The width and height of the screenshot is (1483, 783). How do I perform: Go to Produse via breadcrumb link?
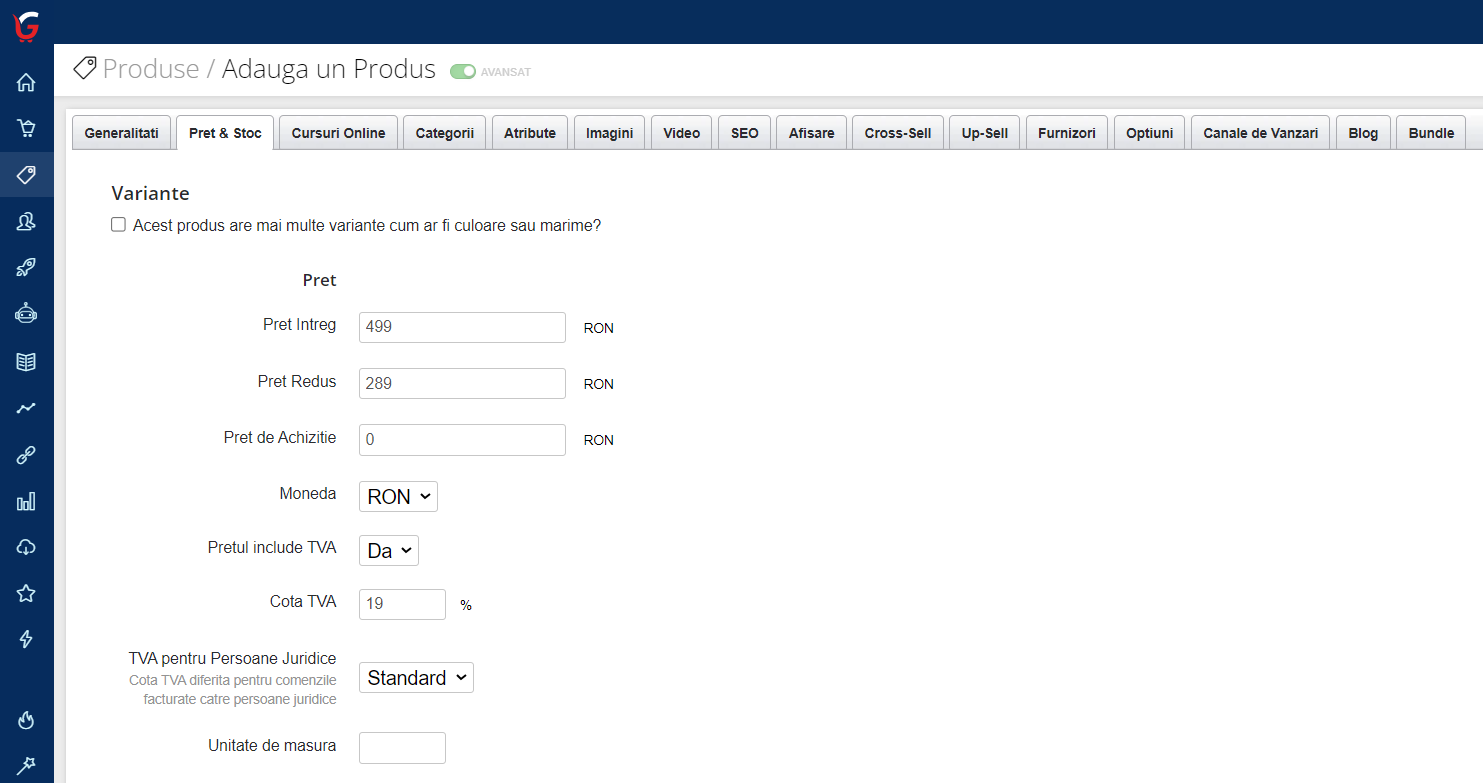tap(151, 69)
